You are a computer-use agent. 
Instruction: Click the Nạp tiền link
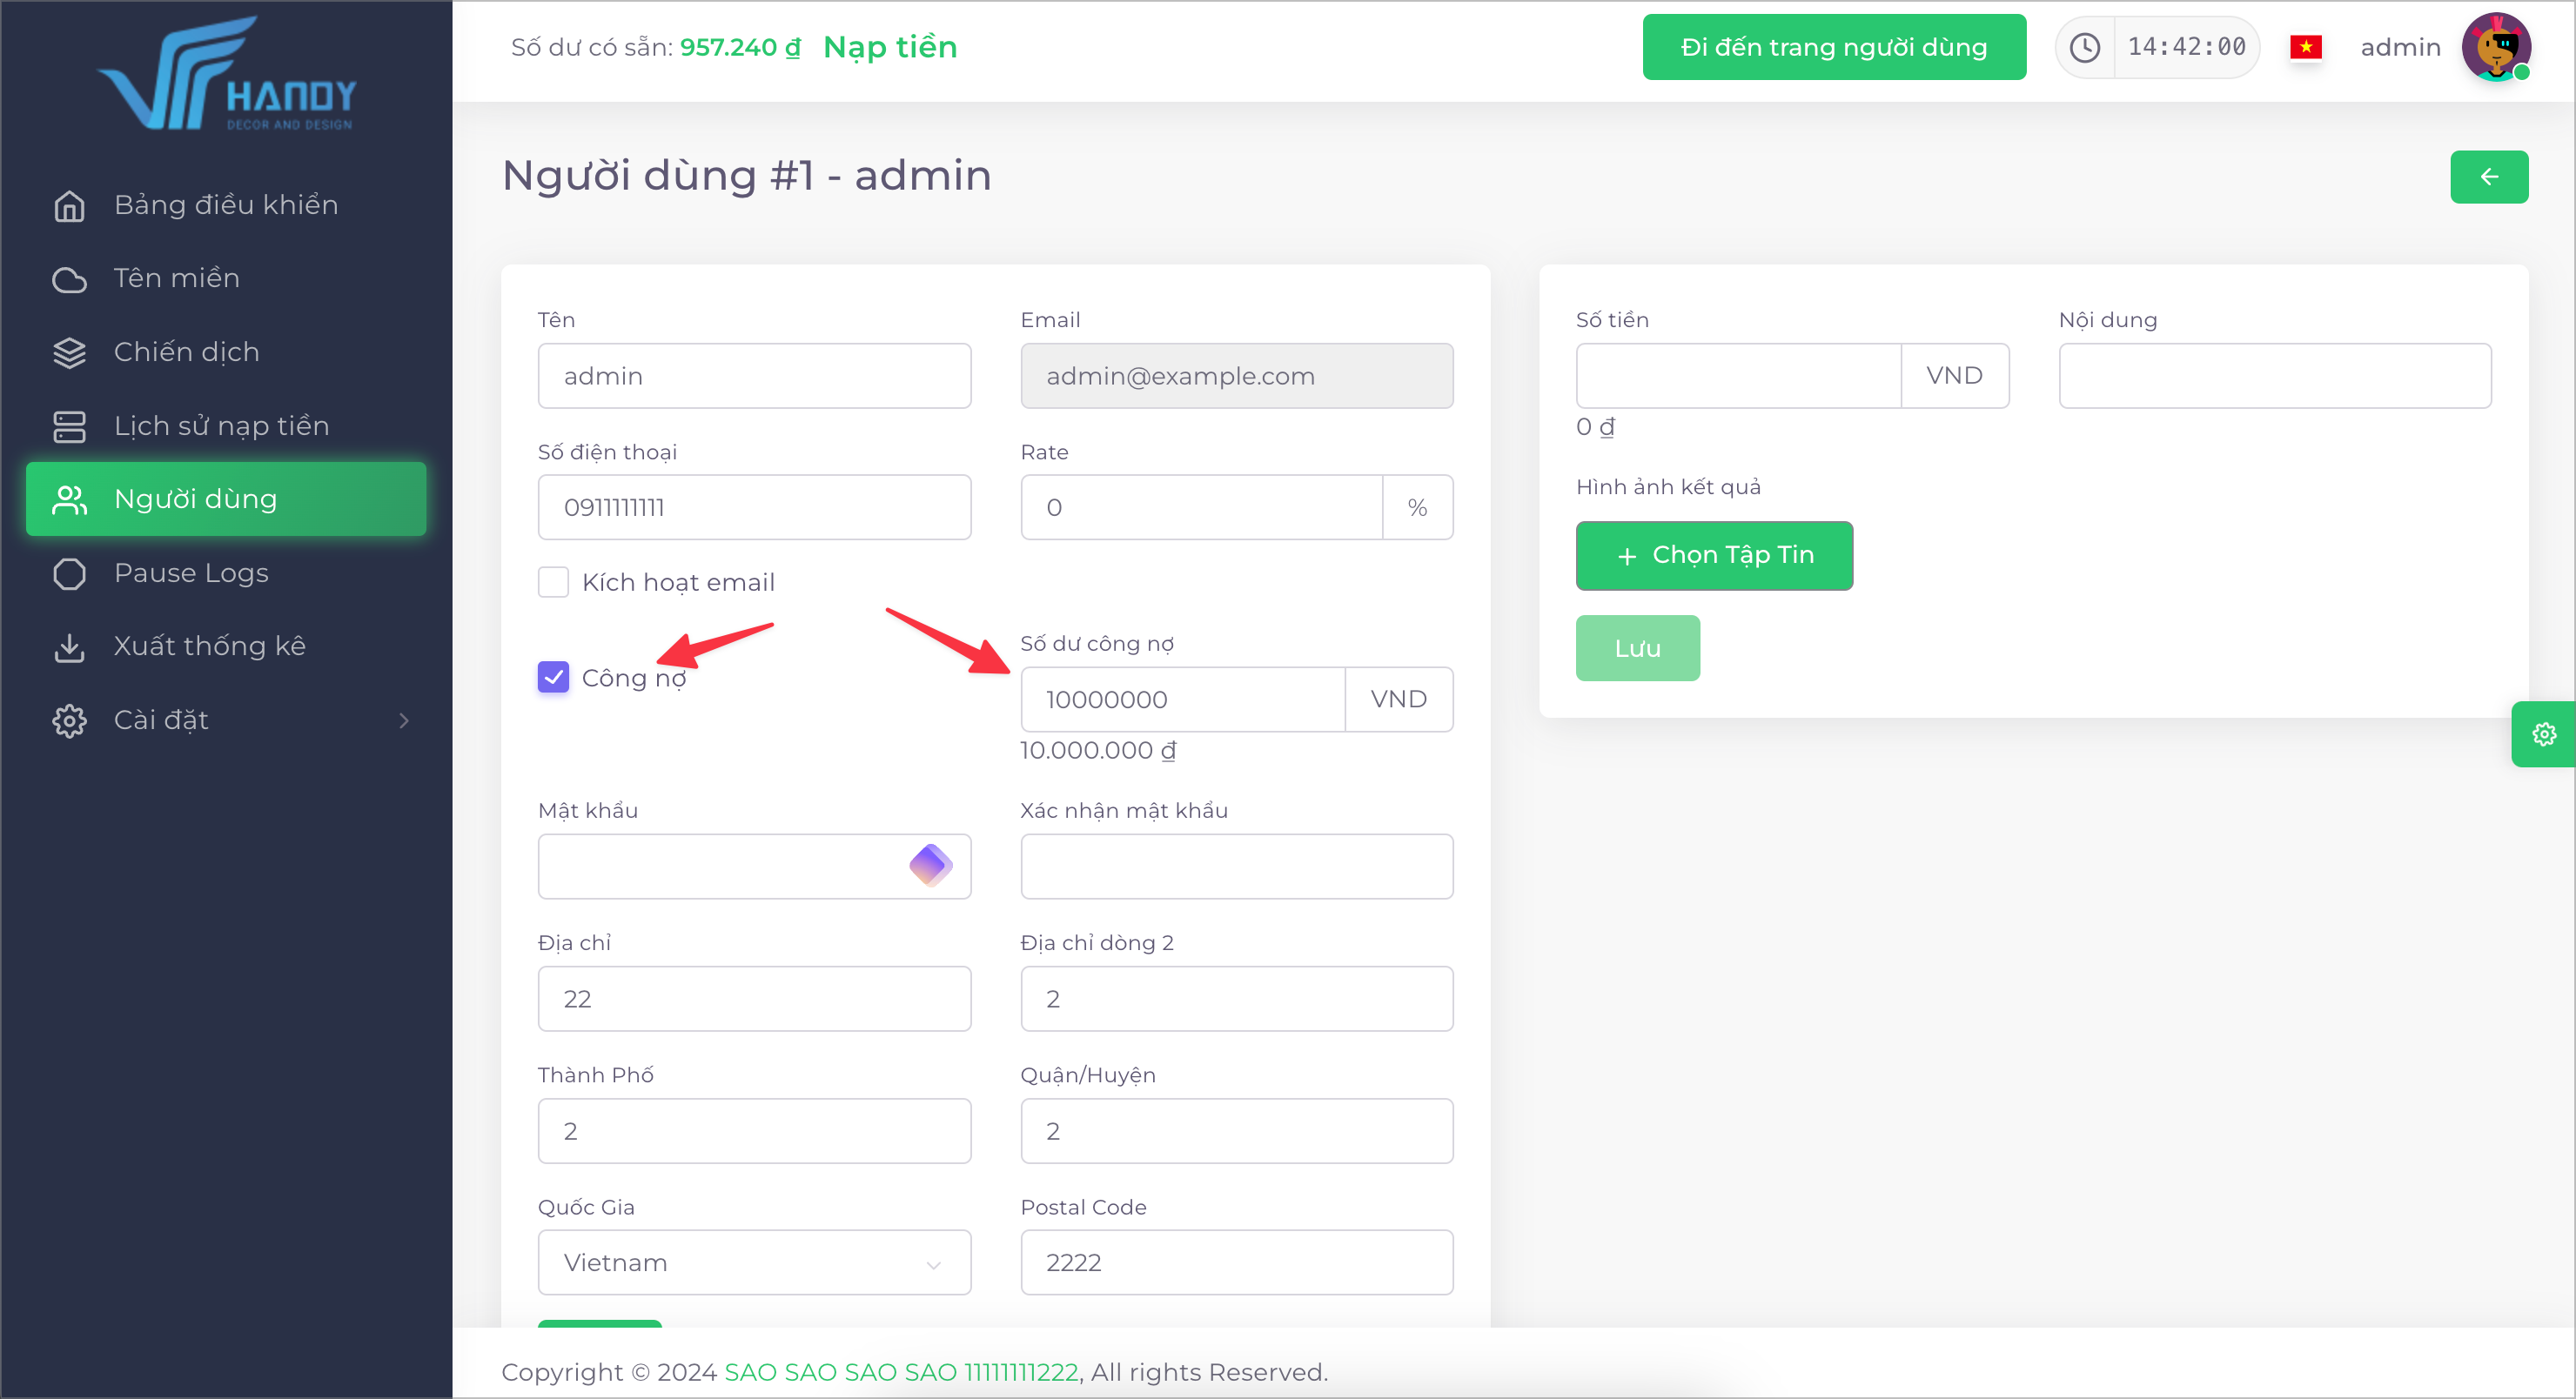(890, 47)
